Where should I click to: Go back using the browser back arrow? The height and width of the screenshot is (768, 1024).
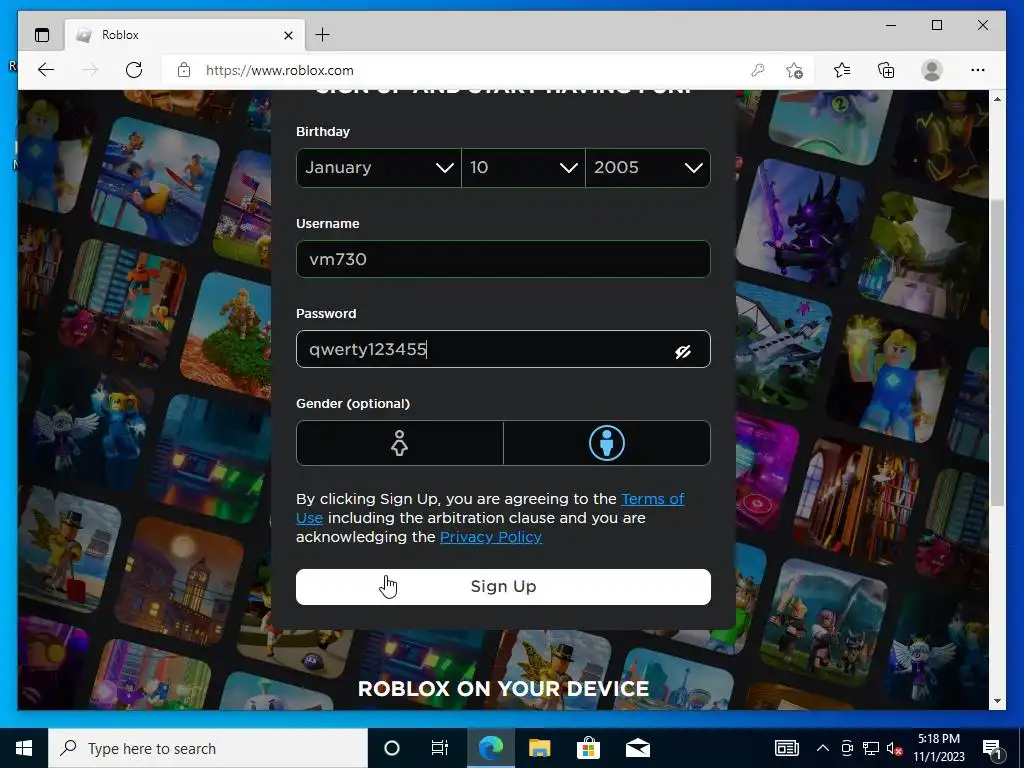coord(46,70)
